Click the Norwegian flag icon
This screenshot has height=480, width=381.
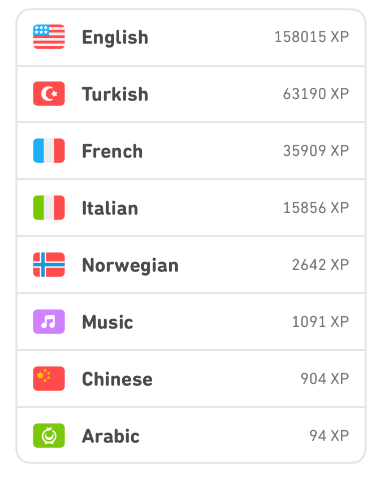[49, 265]
